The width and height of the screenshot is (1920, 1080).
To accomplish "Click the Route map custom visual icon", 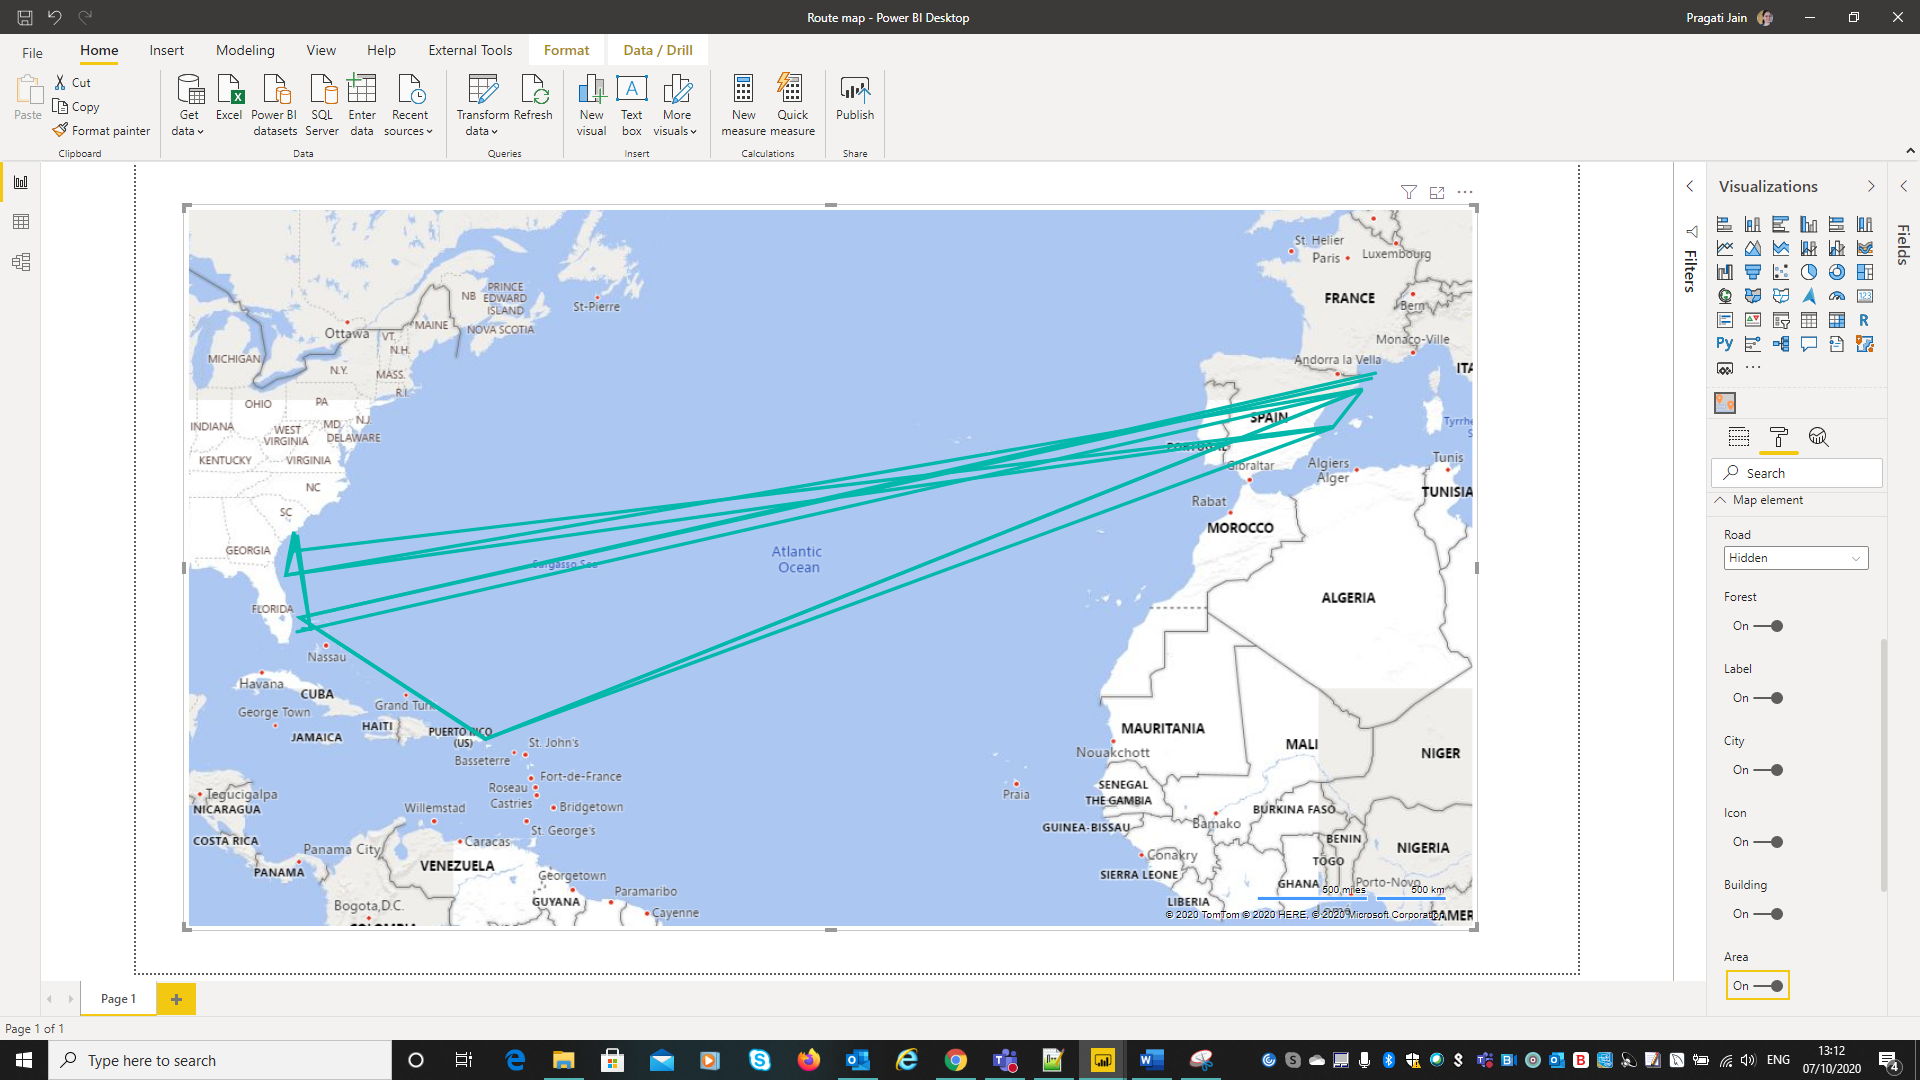I will tap(1725, 403).
